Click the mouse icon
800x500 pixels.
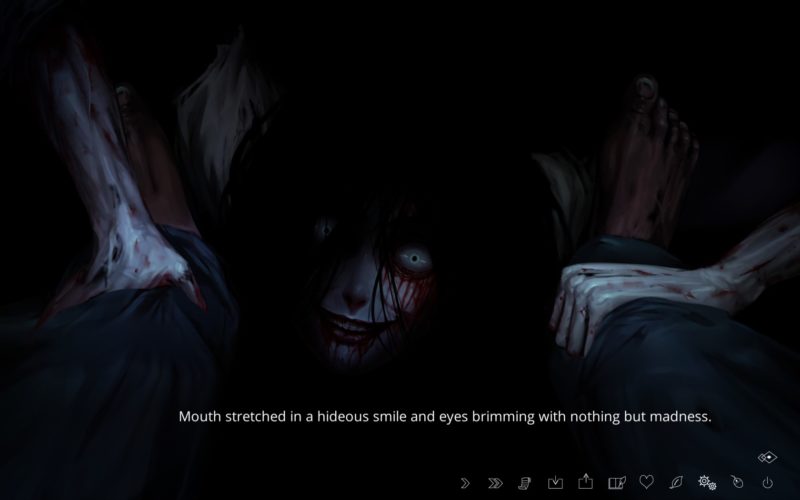(737, 482)
